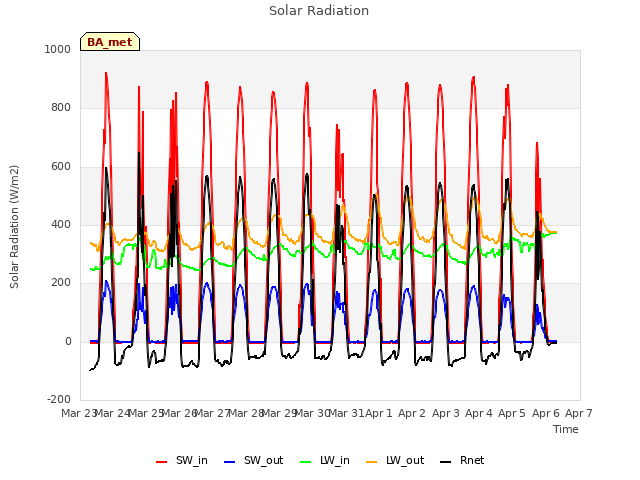Click the Time x-axis label
Image resolution: width=640 pixels, height=480 pixels.
click(565, 429)
